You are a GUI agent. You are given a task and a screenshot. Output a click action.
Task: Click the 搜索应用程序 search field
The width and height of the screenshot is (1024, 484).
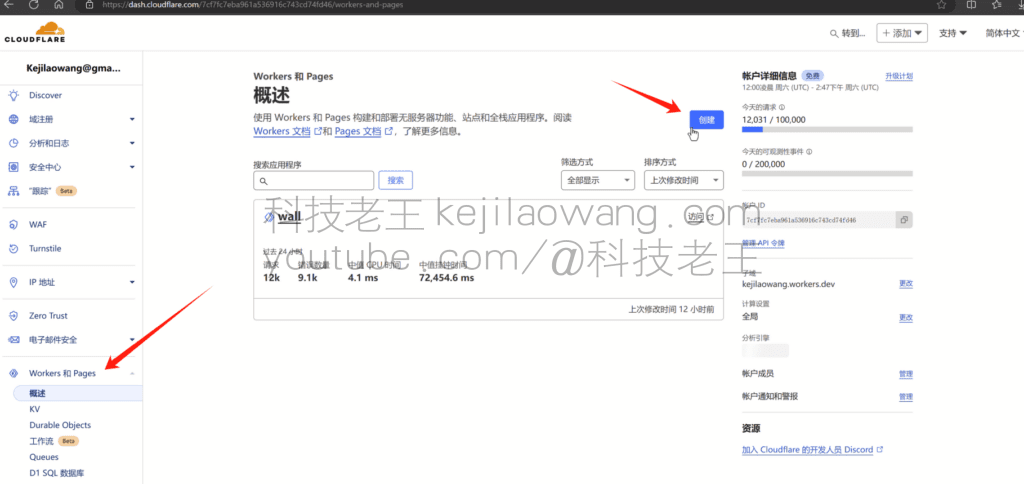[x=314, y=181]
